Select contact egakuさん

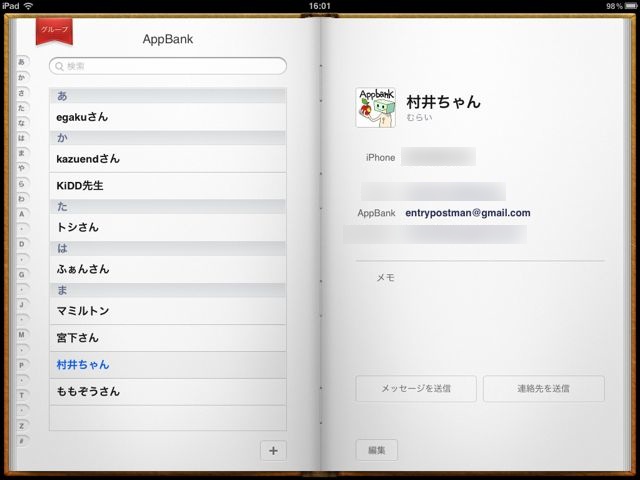click(168, 117)
